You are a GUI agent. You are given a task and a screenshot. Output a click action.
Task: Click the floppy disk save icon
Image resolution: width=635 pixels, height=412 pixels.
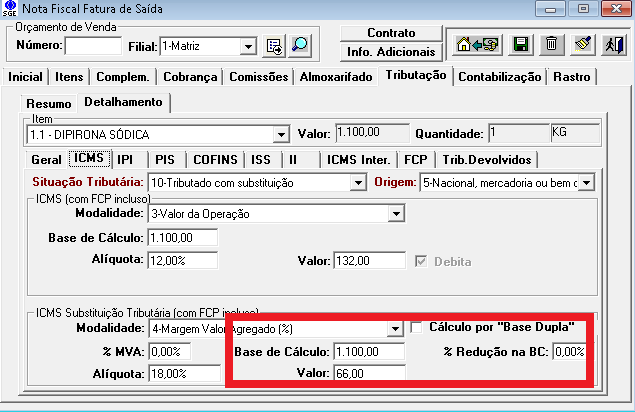pos(520,44)
